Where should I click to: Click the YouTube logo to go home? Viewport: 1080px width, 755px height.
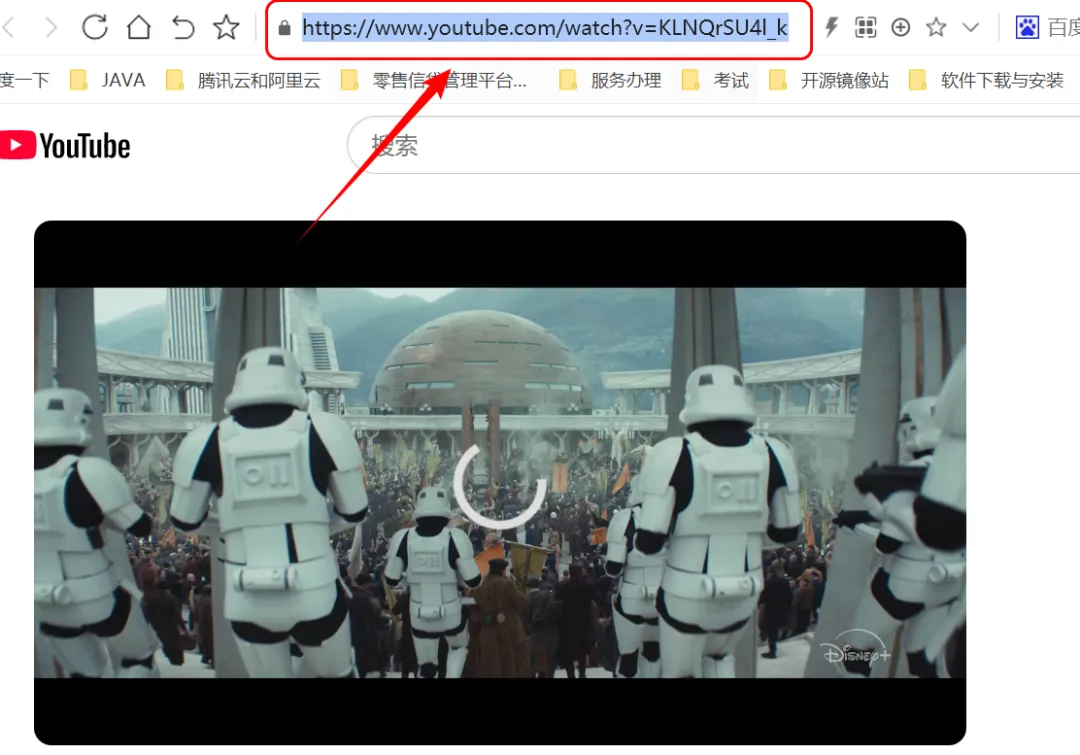point(65,145)
